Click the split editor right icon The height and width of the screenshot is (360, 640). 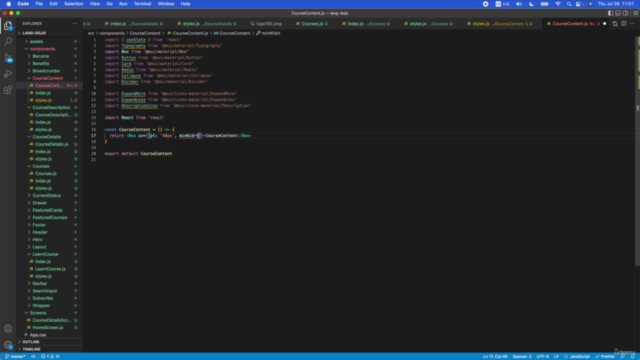tap(624, 24)
